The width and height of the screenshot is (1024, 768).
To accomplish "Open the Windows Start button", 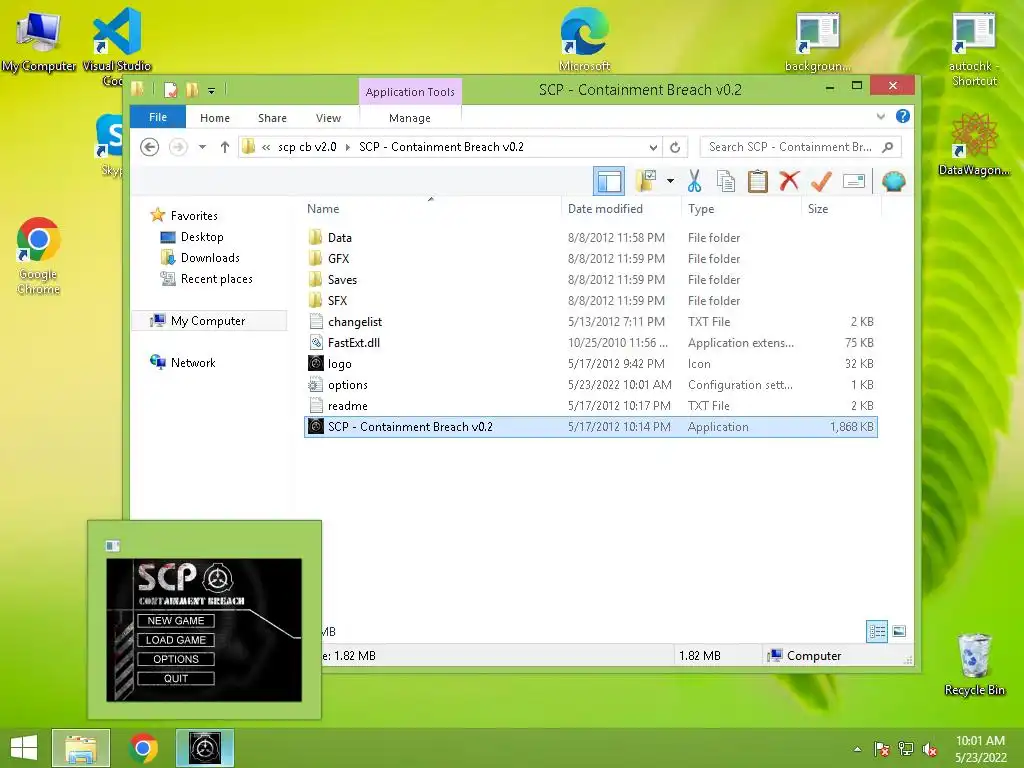I will click(24, 748).
